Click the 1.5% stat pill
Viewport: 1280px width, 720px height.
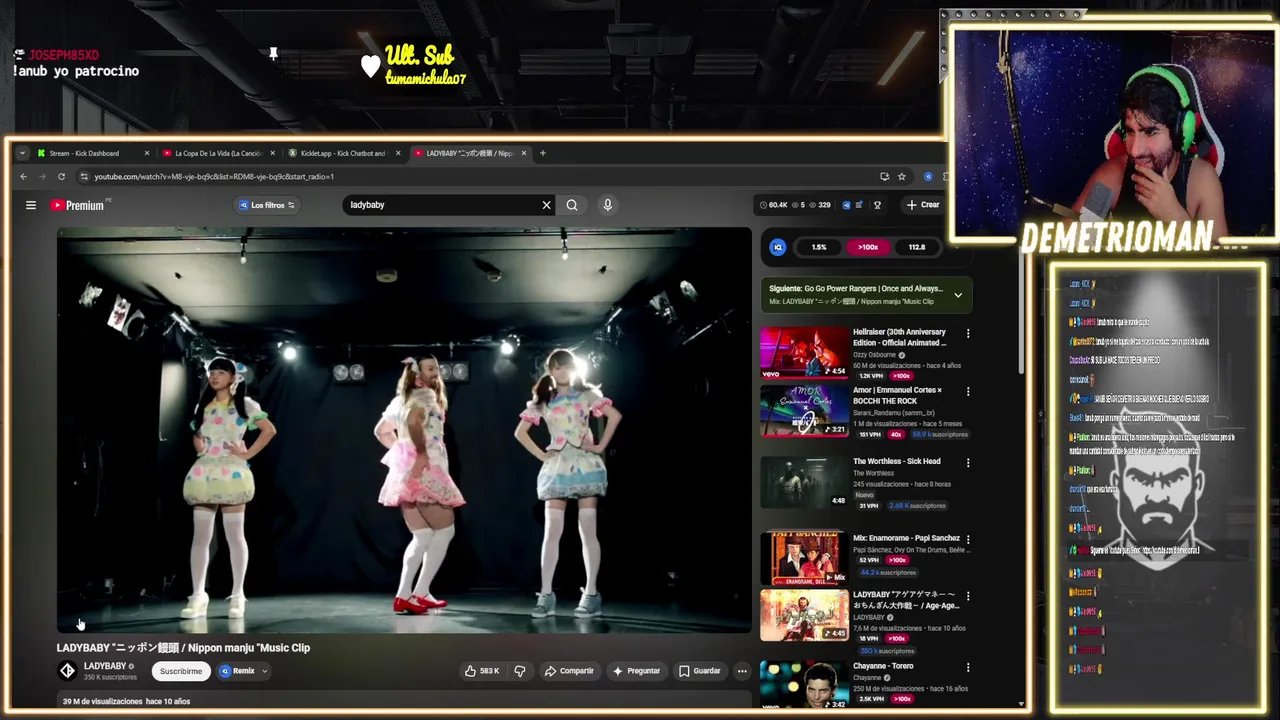(819, 247)
